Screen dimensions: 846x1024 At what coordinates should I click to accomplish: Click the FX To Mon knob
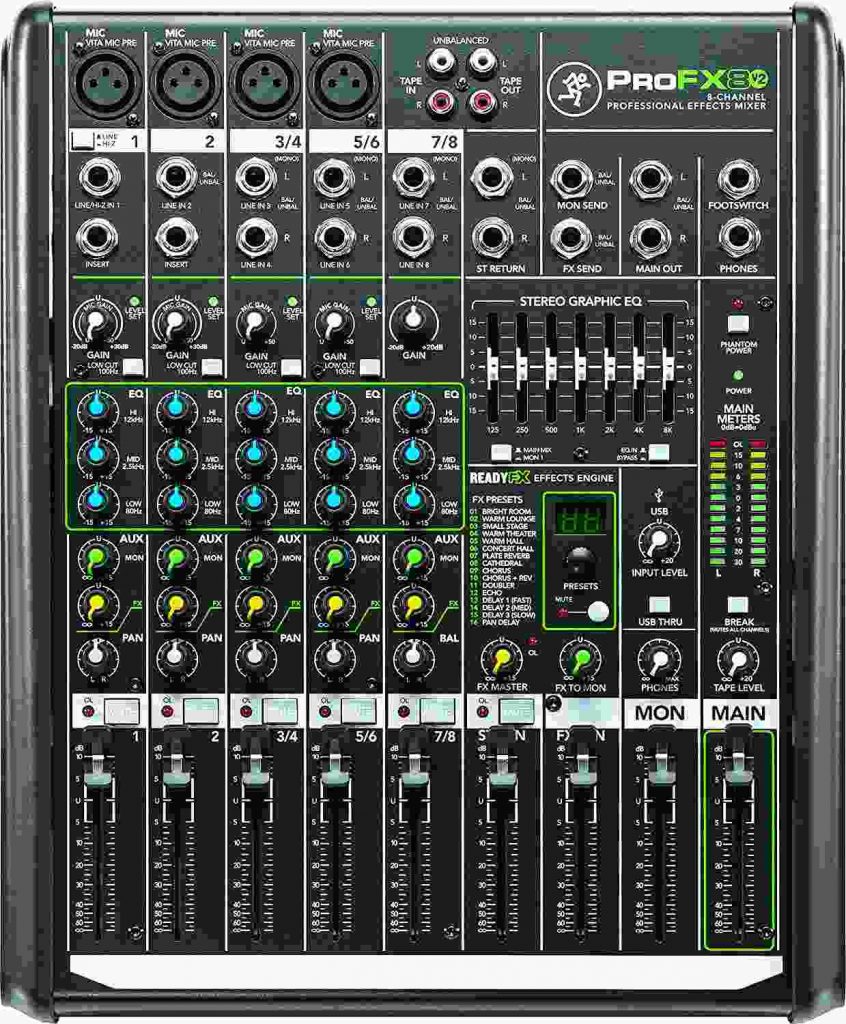tap(578, 659)
